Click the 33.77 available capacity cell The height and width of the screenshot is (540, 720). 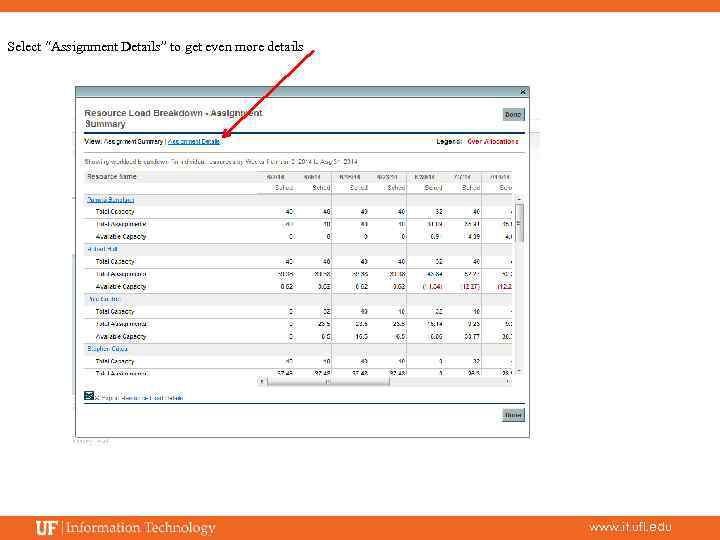472,337
